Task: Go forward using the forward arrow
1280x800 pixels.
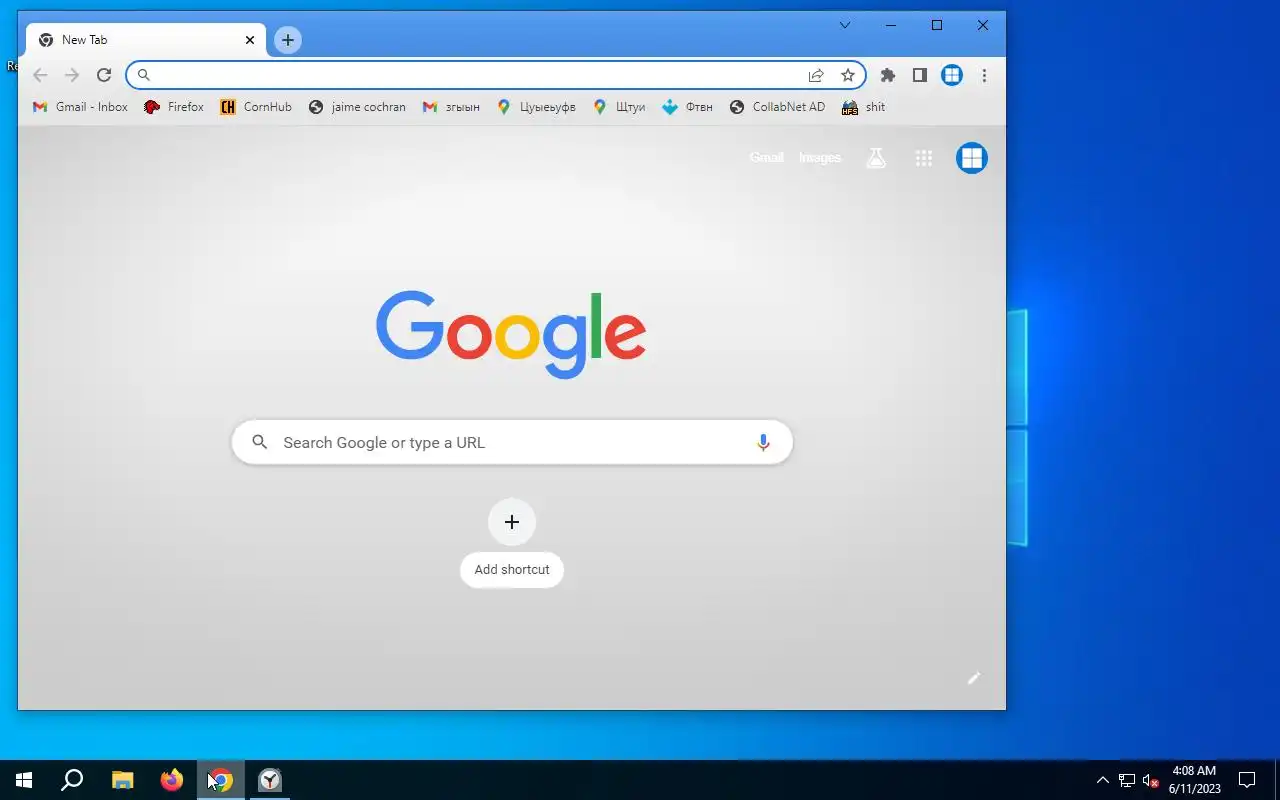Action: tap(72, 75)
